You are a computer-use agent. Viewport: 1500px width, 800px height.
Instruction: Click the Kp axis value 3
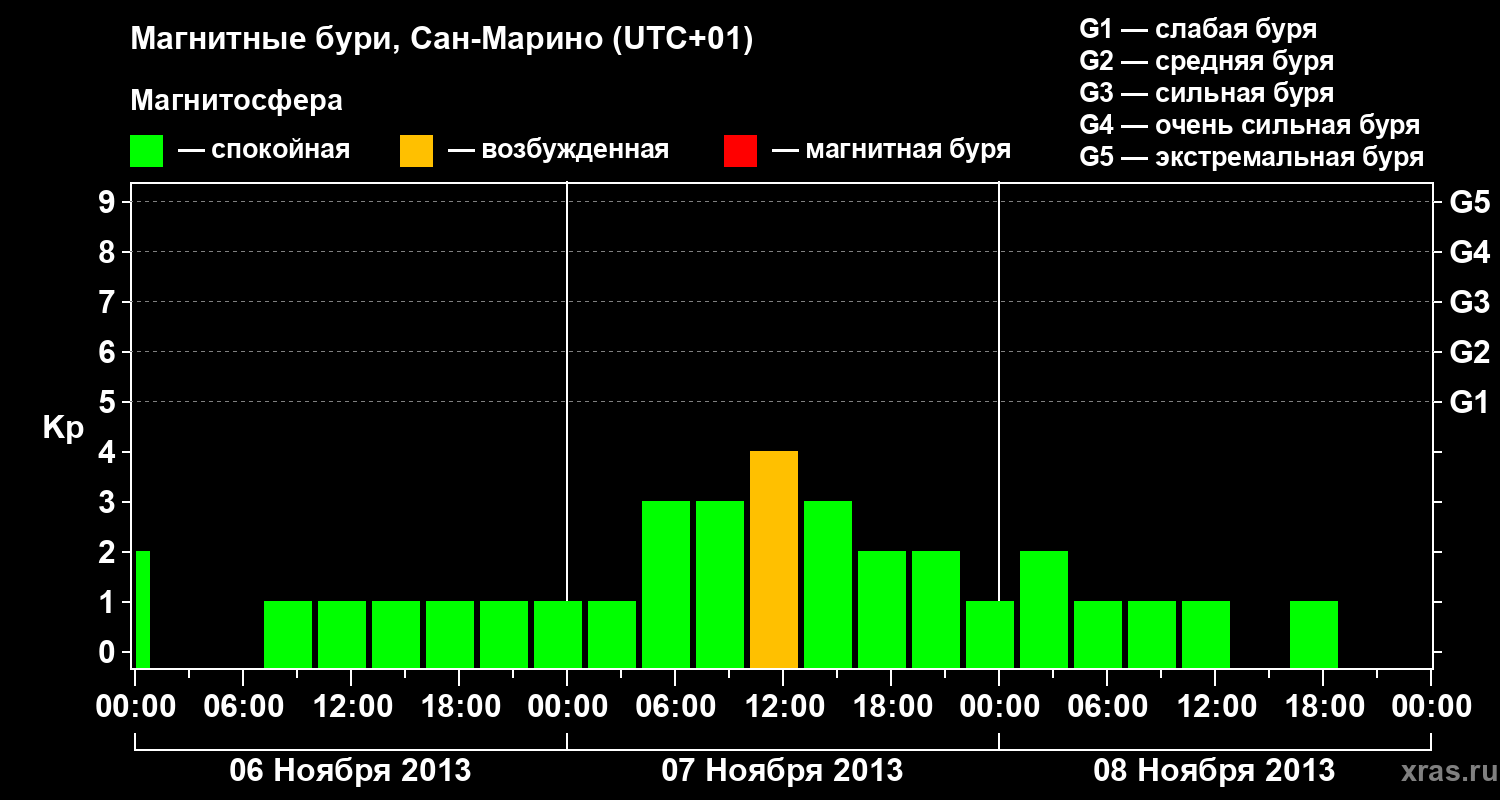tap(109, 502)
